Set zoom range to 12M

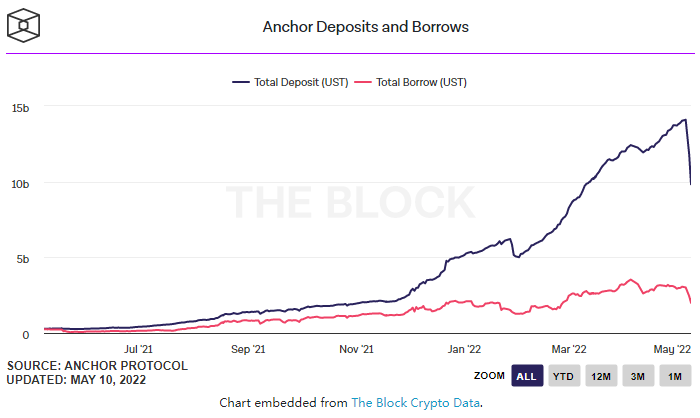click(x=601, y=376)
